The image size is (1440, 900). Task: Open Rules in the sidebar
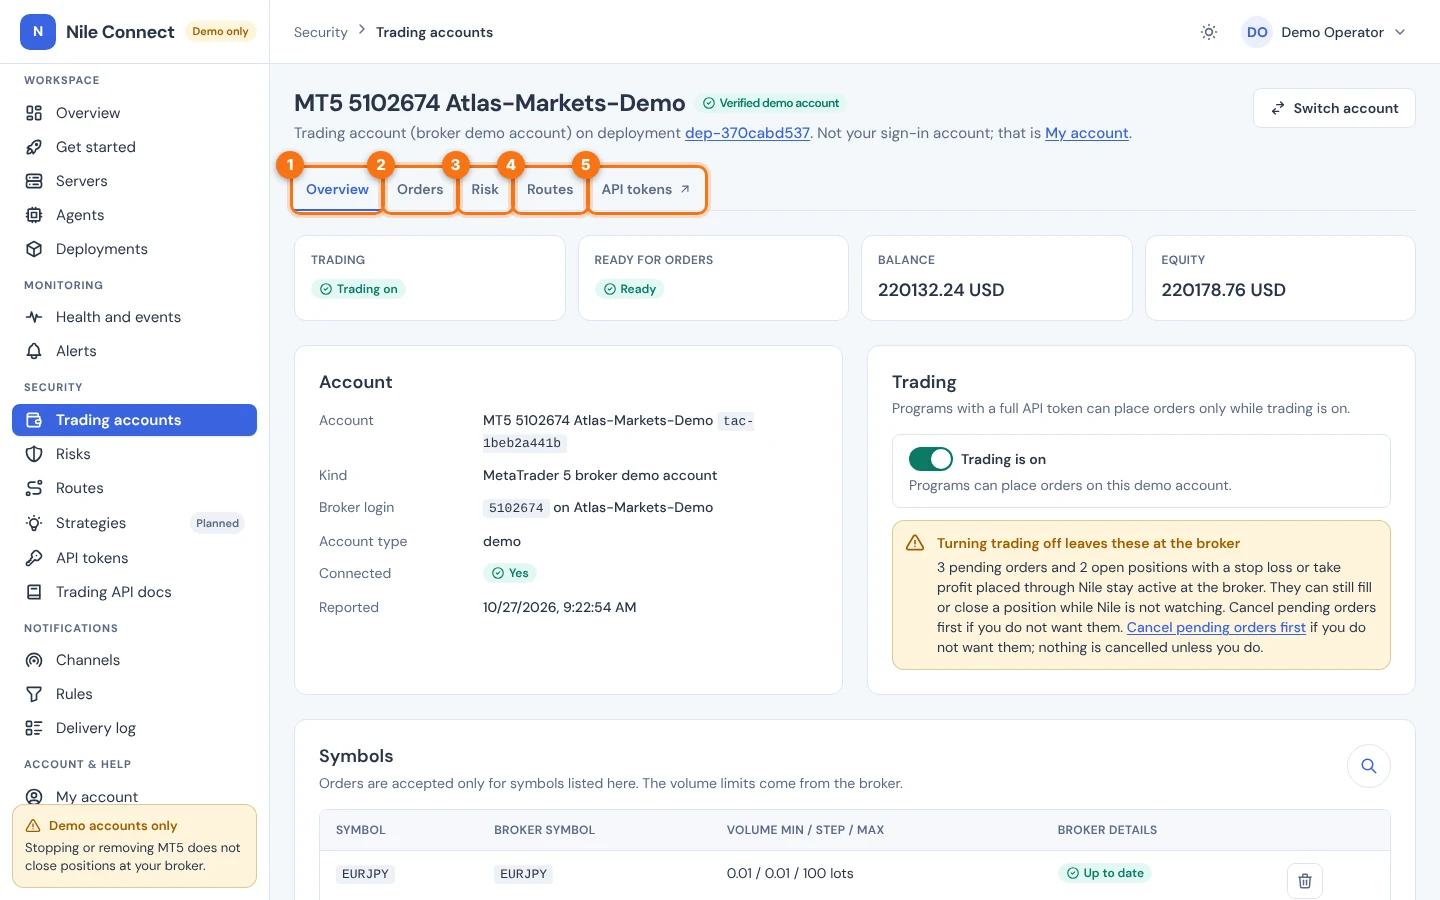[x=134, y=694]
